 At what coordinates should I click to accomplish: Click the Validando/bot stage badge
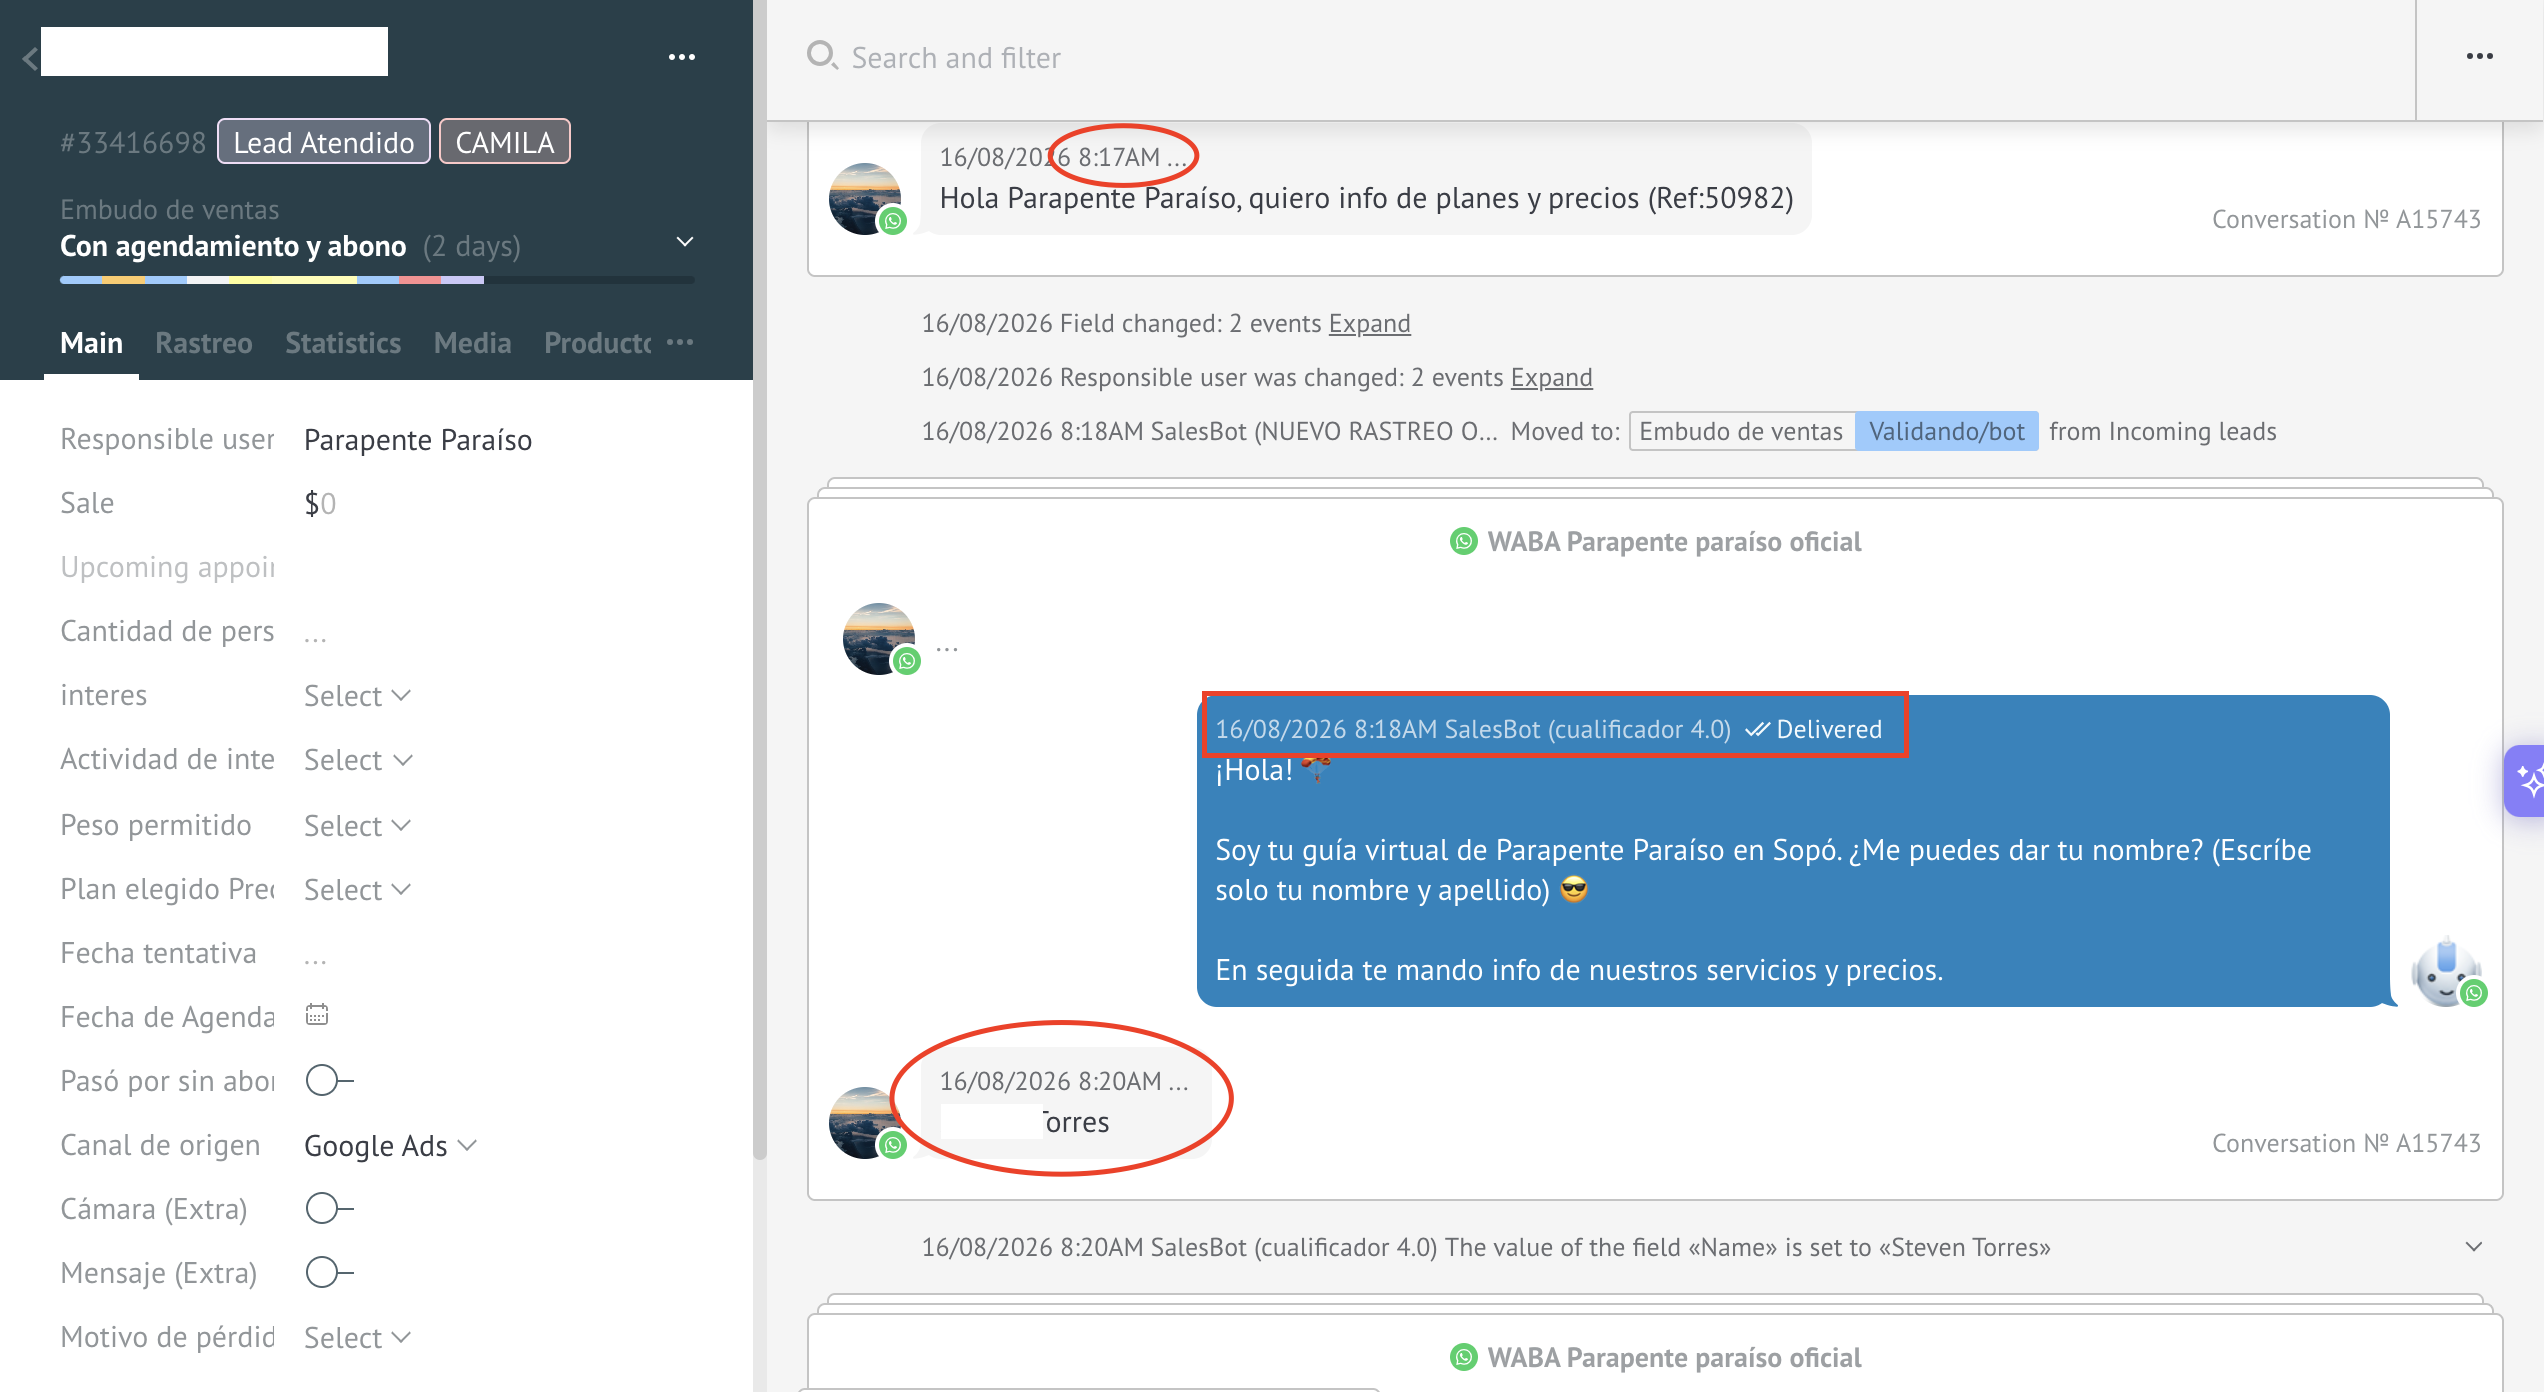click(x=1946, y=432)
